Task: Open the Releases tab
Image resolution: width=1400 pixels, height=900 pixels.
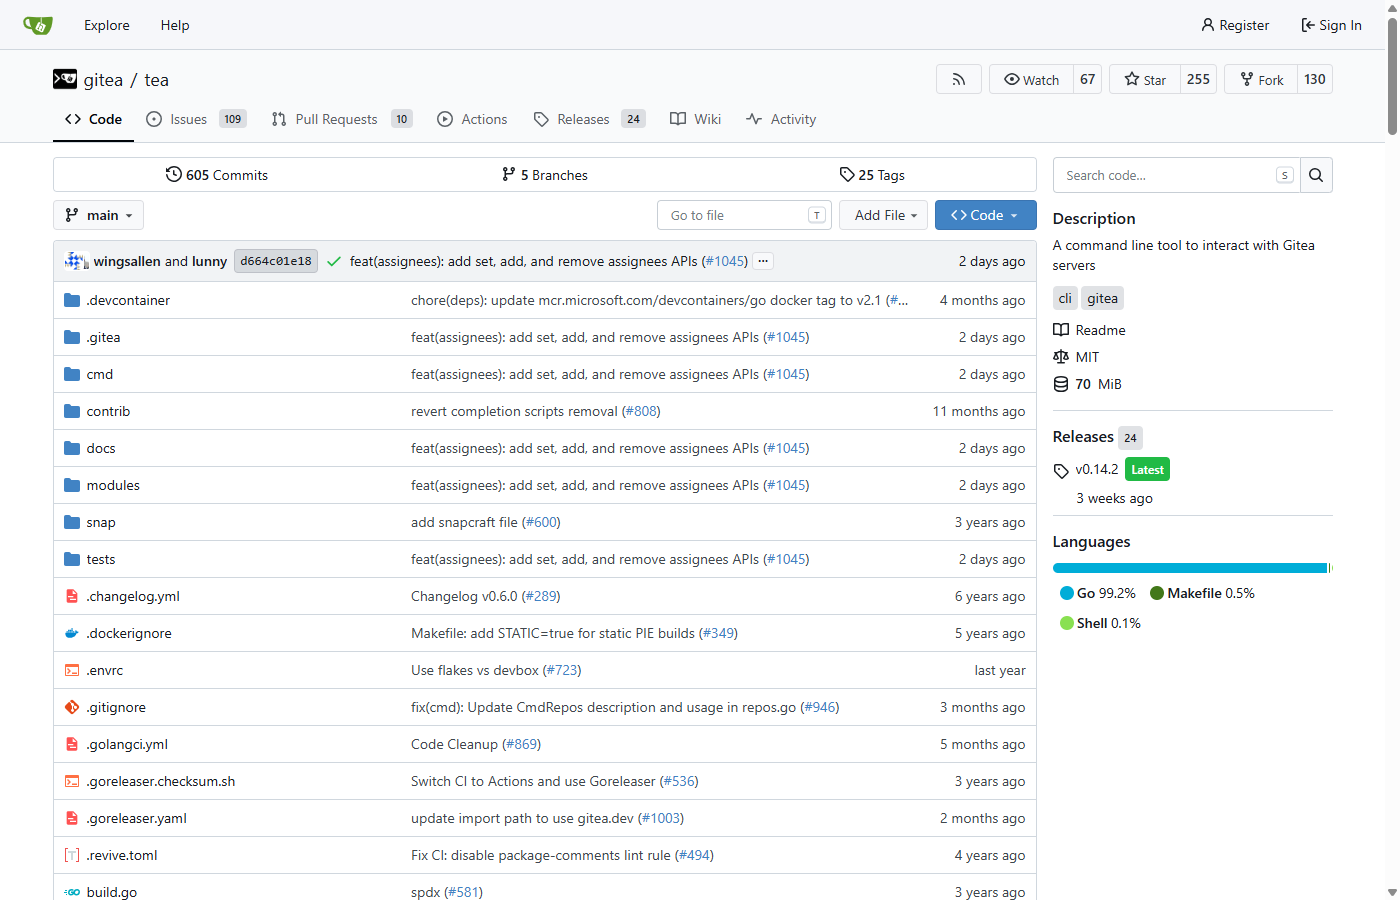Action: 589,119
